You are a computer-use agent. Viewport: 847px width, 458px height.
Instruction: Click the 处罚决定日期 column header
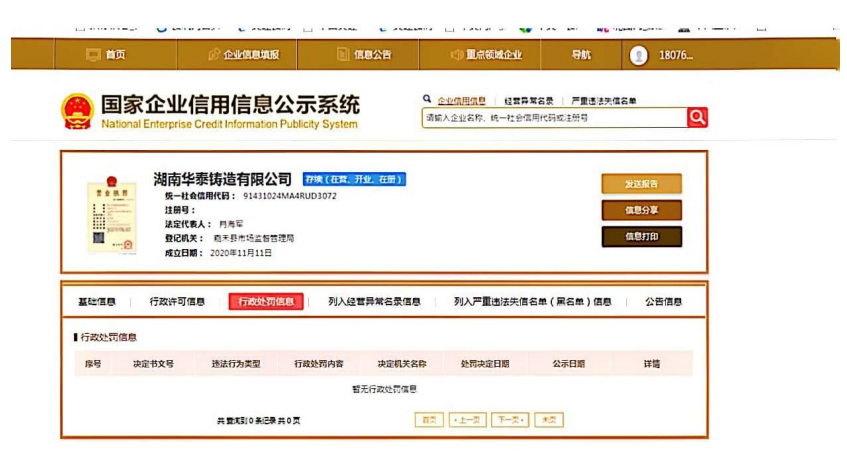(x=485, y=364)
